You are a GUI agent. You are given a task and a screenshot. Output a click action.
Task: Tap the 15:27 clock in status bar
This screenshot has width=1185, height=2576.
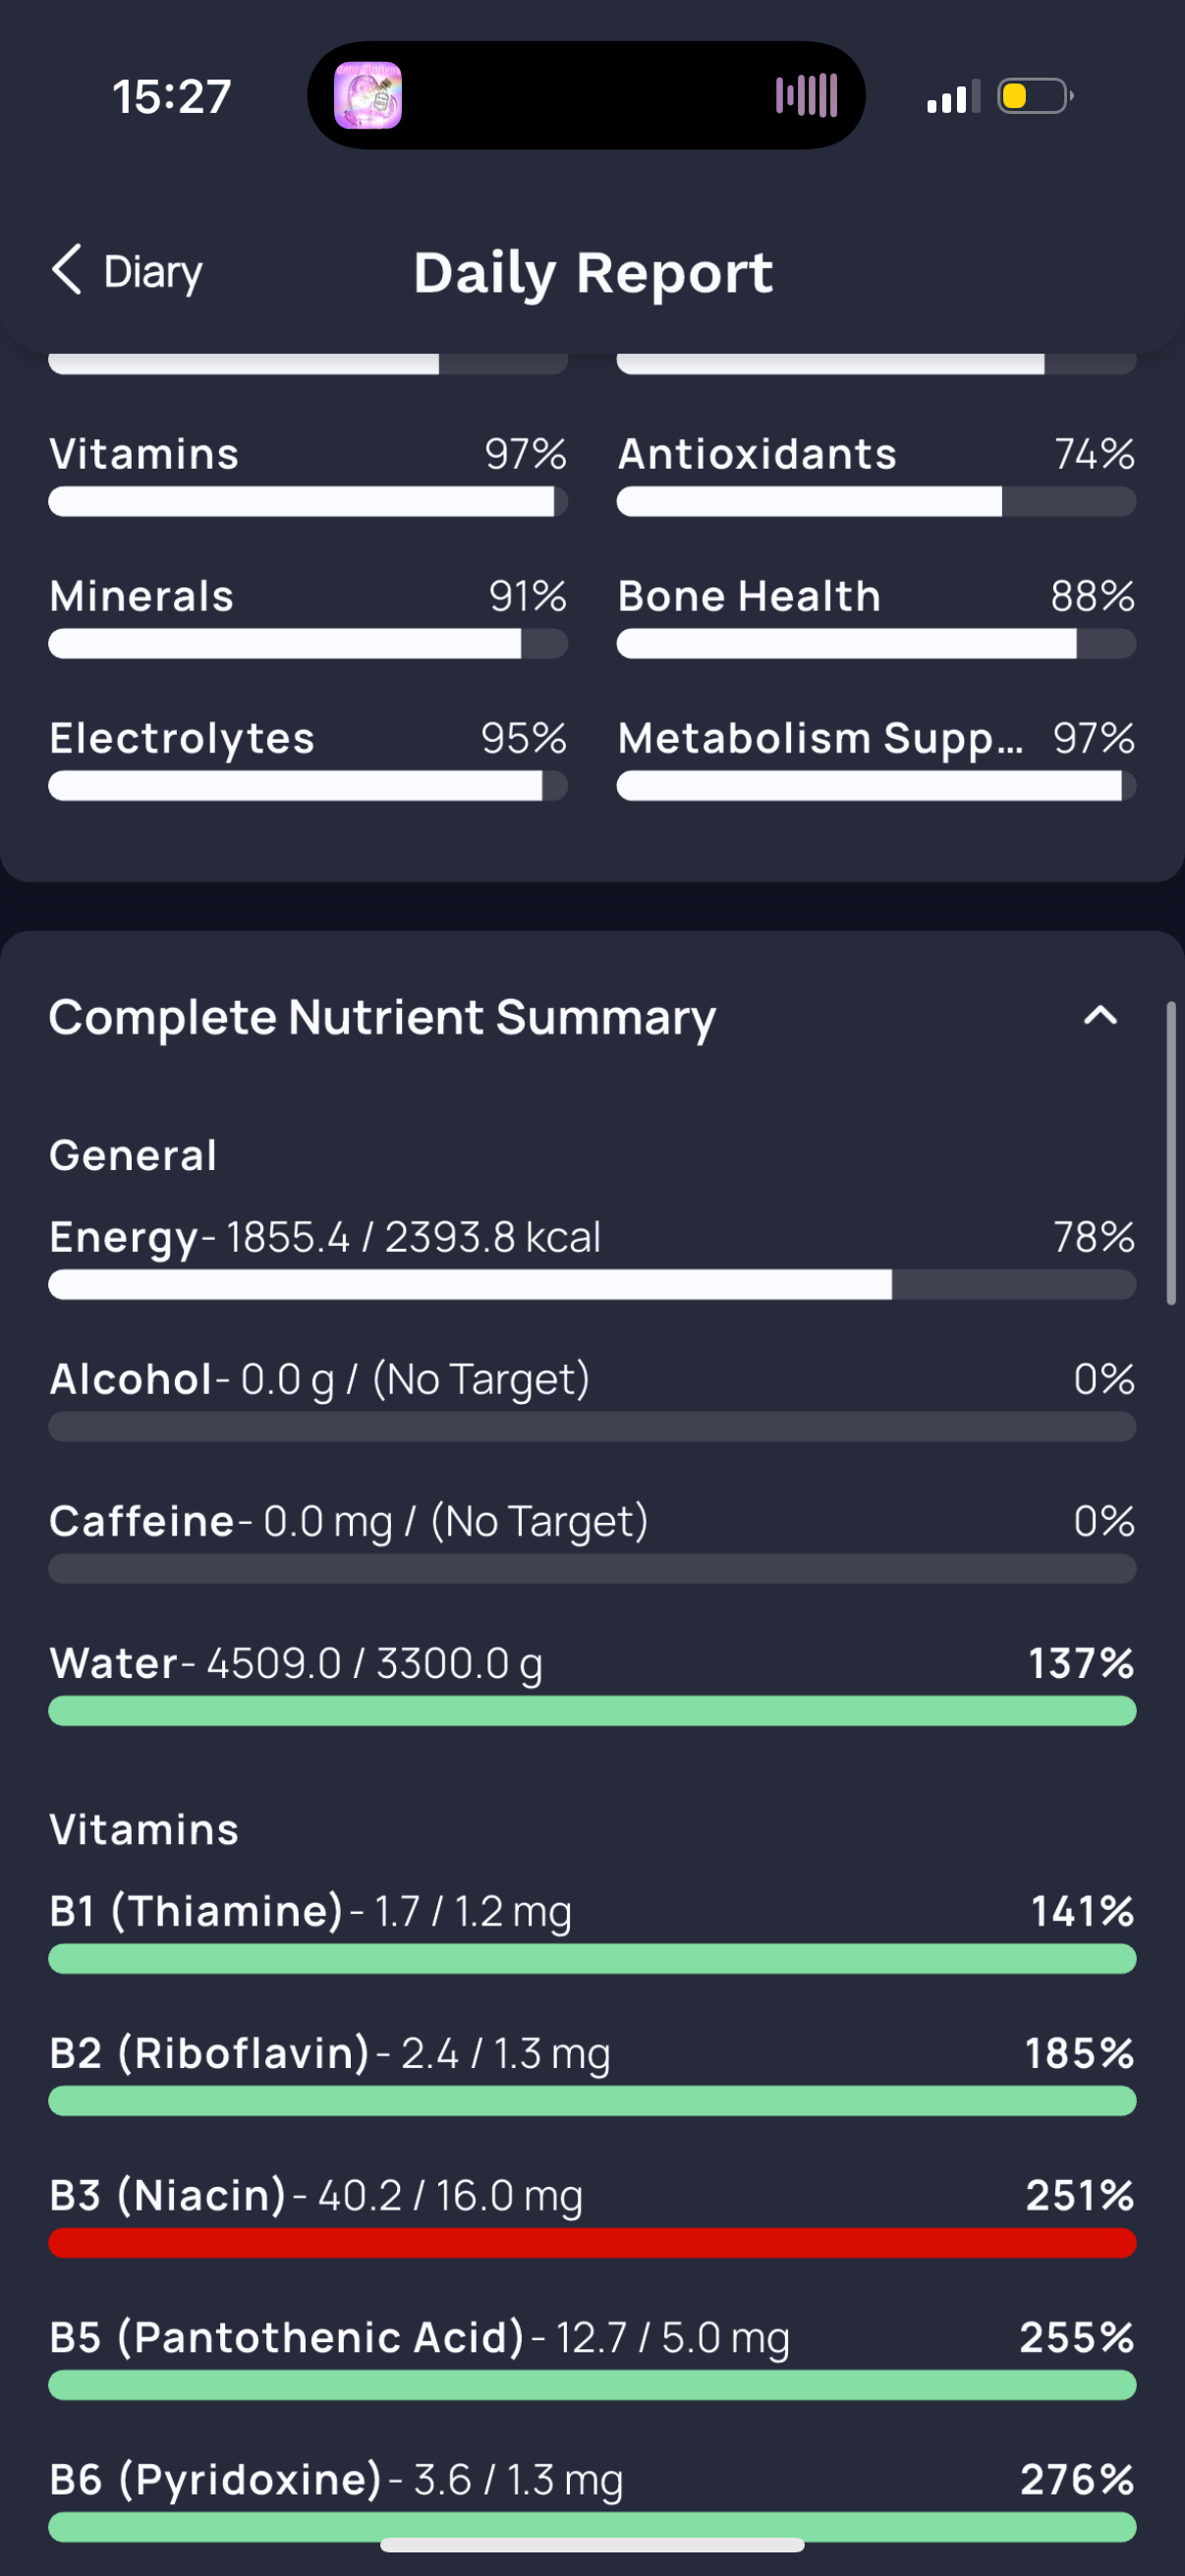point(171,97)
